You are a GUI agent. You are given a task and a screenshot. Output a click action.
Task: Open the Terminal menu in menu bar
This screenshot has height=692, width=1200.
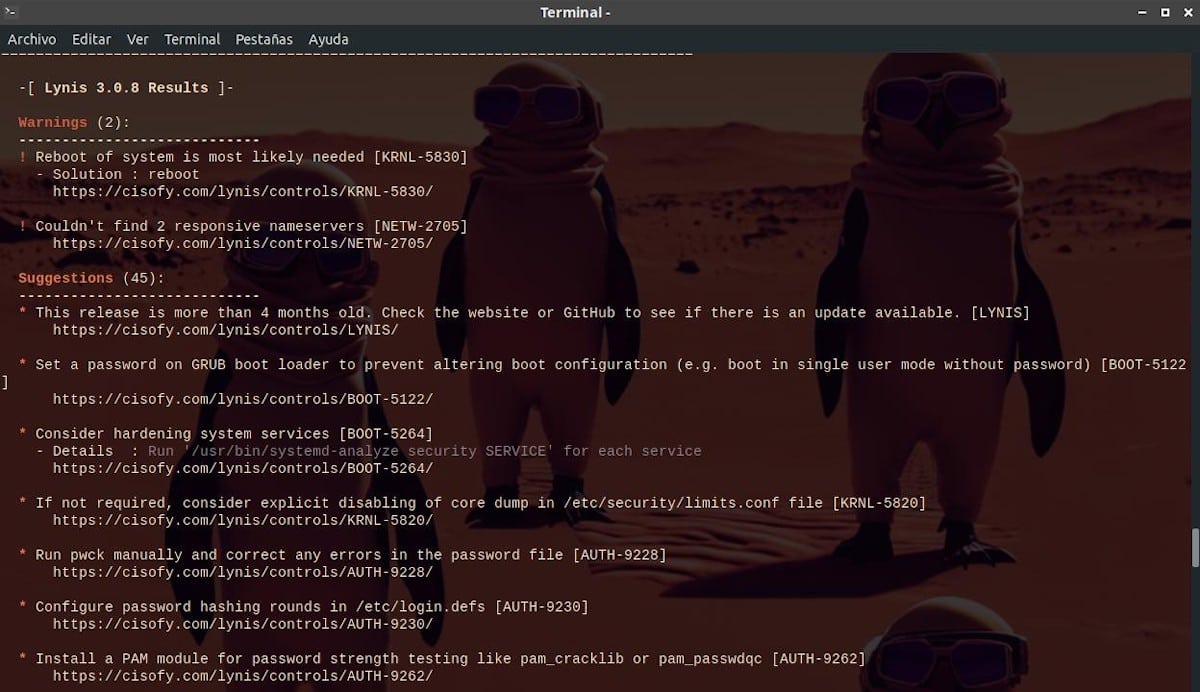click(192, 39)
